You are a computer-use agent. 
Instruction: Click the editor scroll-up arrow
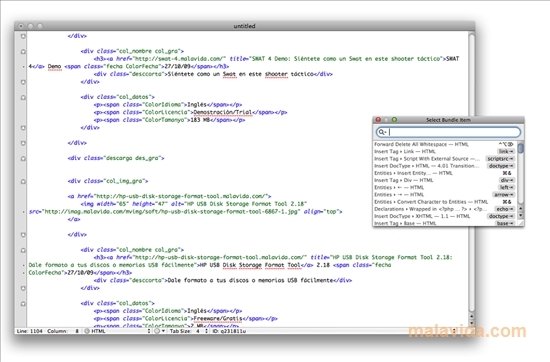pyautogui.click(x=472, y=316)
